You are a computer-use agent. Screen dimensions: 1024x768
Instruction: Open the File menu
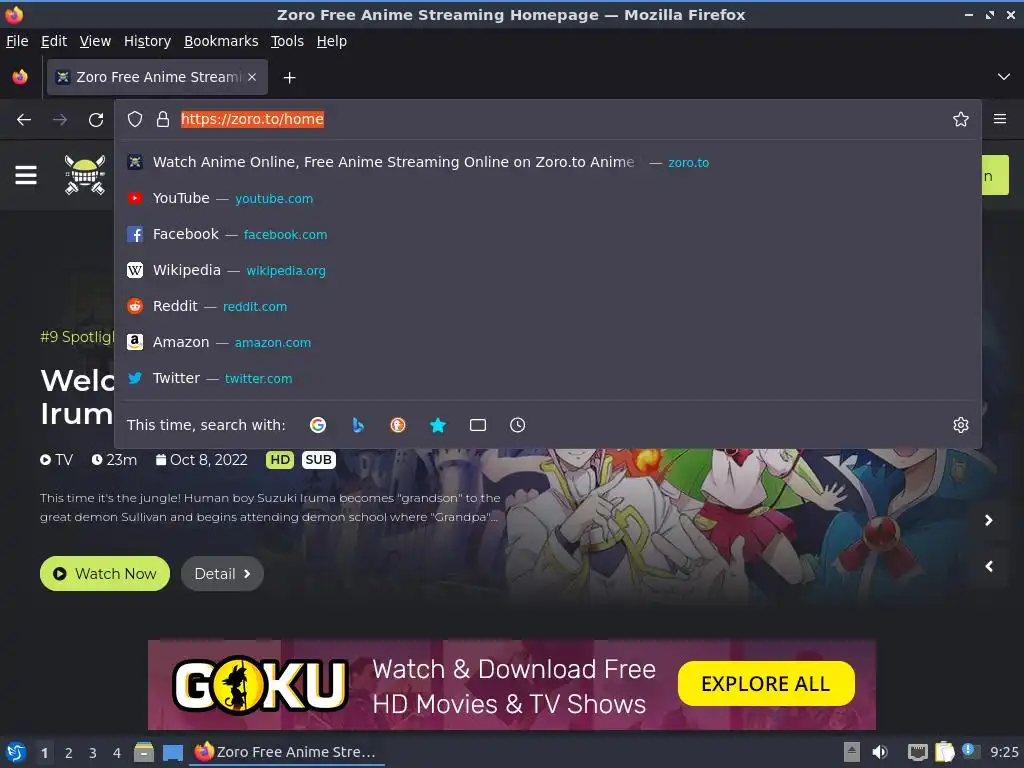coord(17,41)
